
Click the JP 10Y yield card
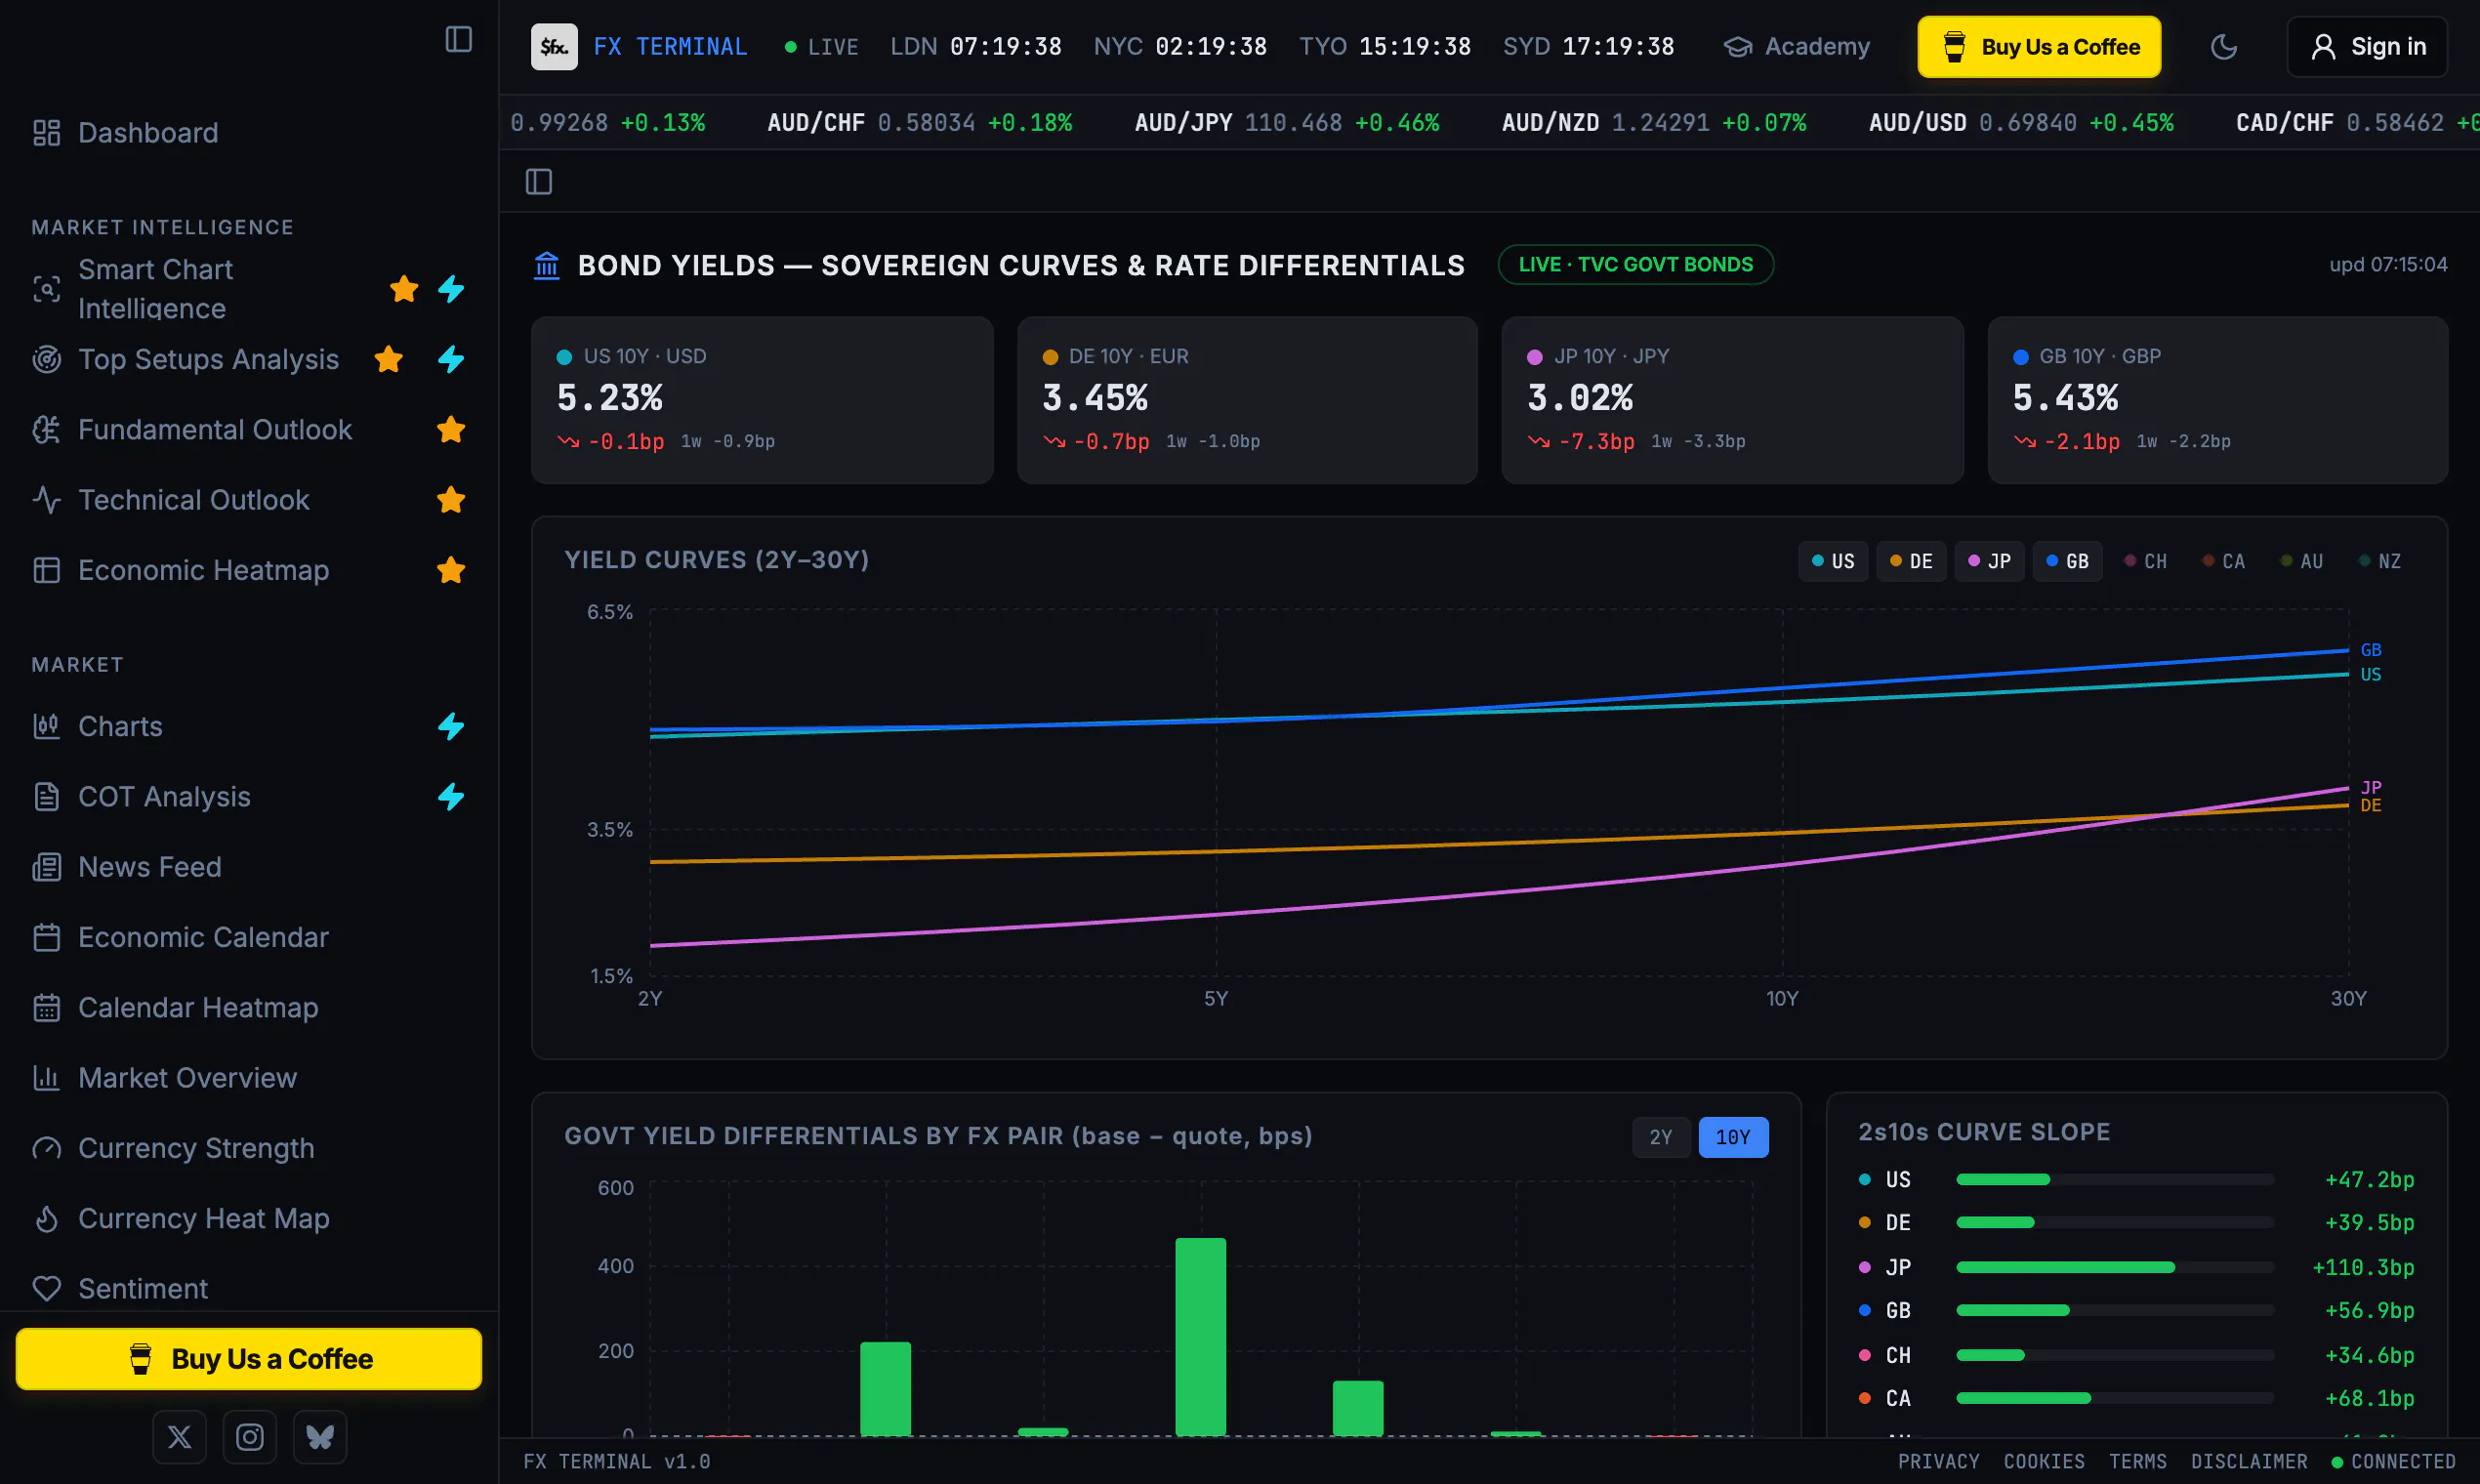coord(1732,400)
